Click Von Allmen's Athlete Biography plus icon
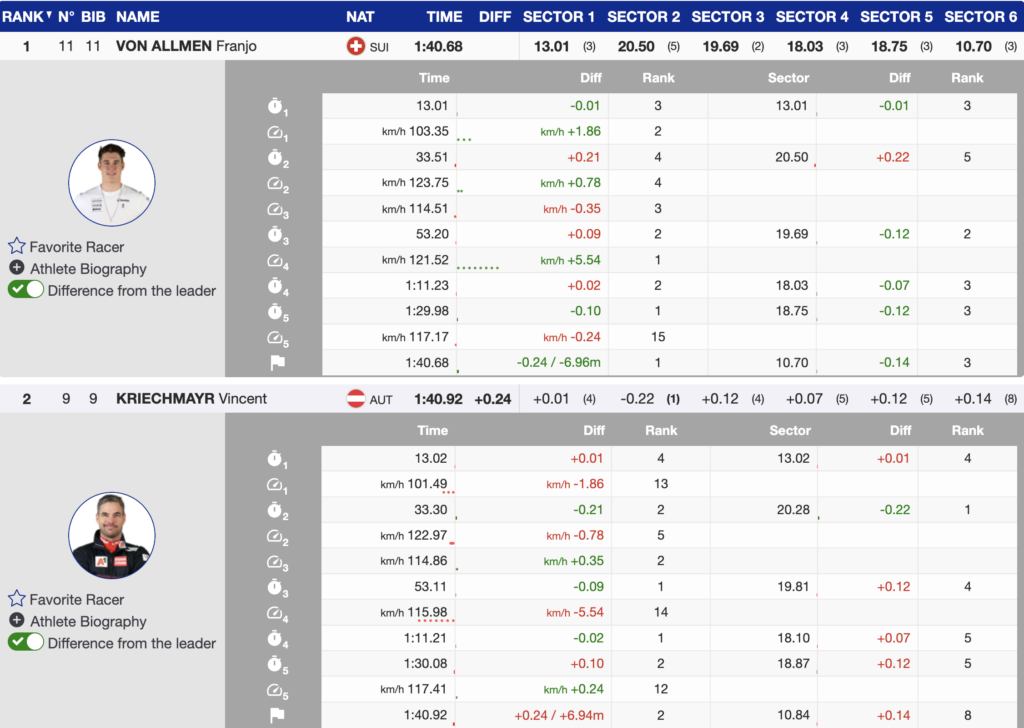 (x=16, y=268)
